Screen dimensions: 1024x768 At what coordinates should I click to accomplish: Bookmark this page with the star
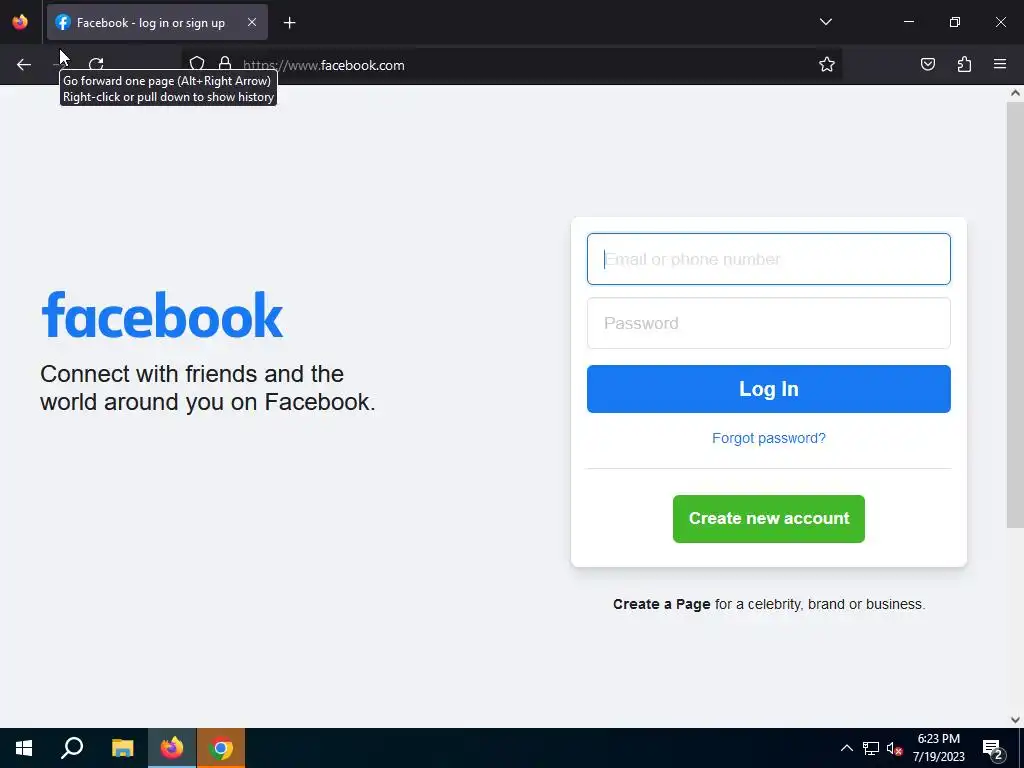(827, 64)
